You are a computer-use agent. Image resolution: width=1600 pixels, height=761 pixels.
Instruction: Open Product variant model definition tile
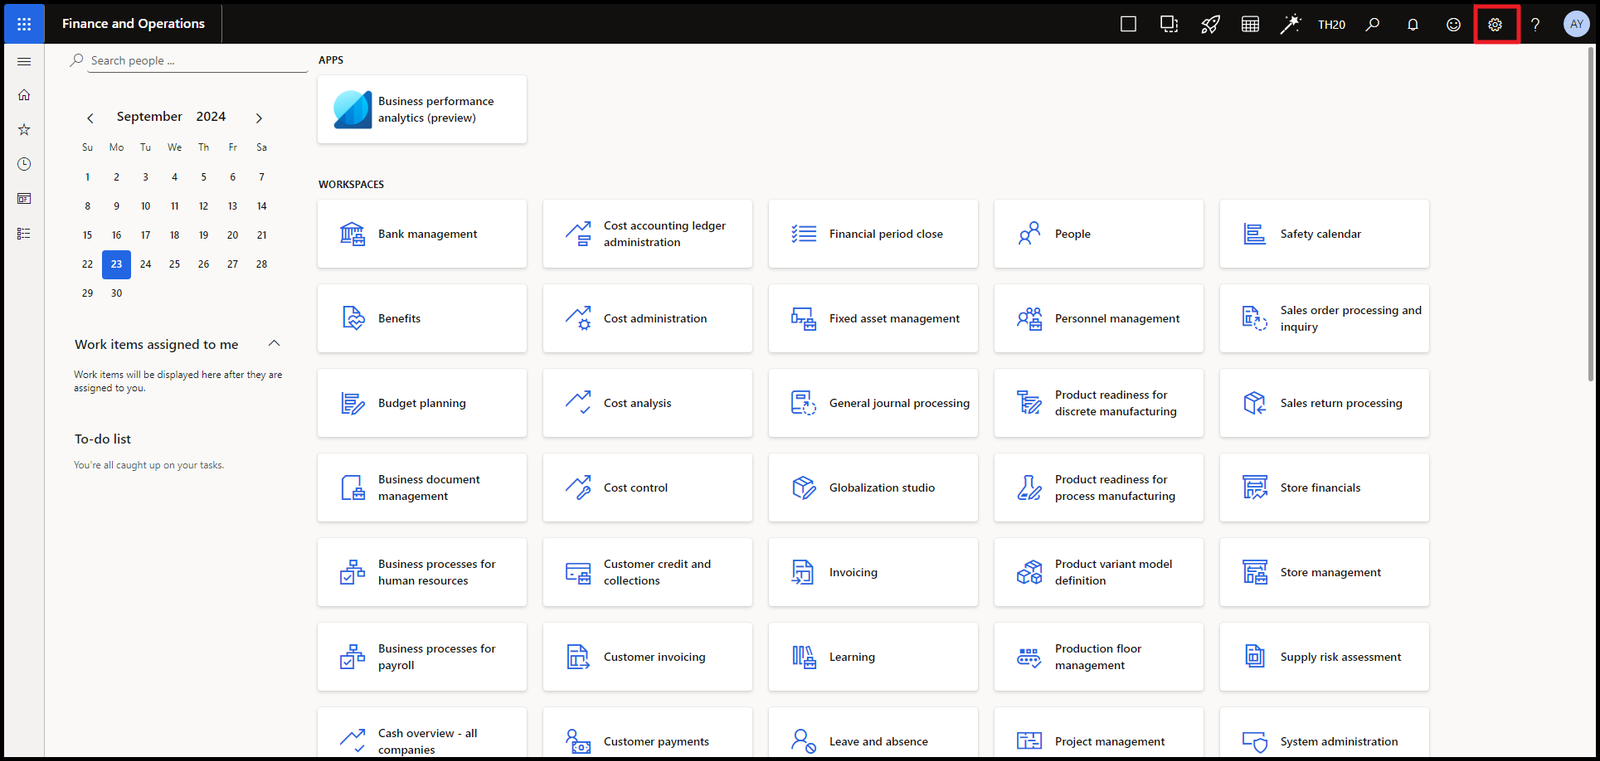1099,572
